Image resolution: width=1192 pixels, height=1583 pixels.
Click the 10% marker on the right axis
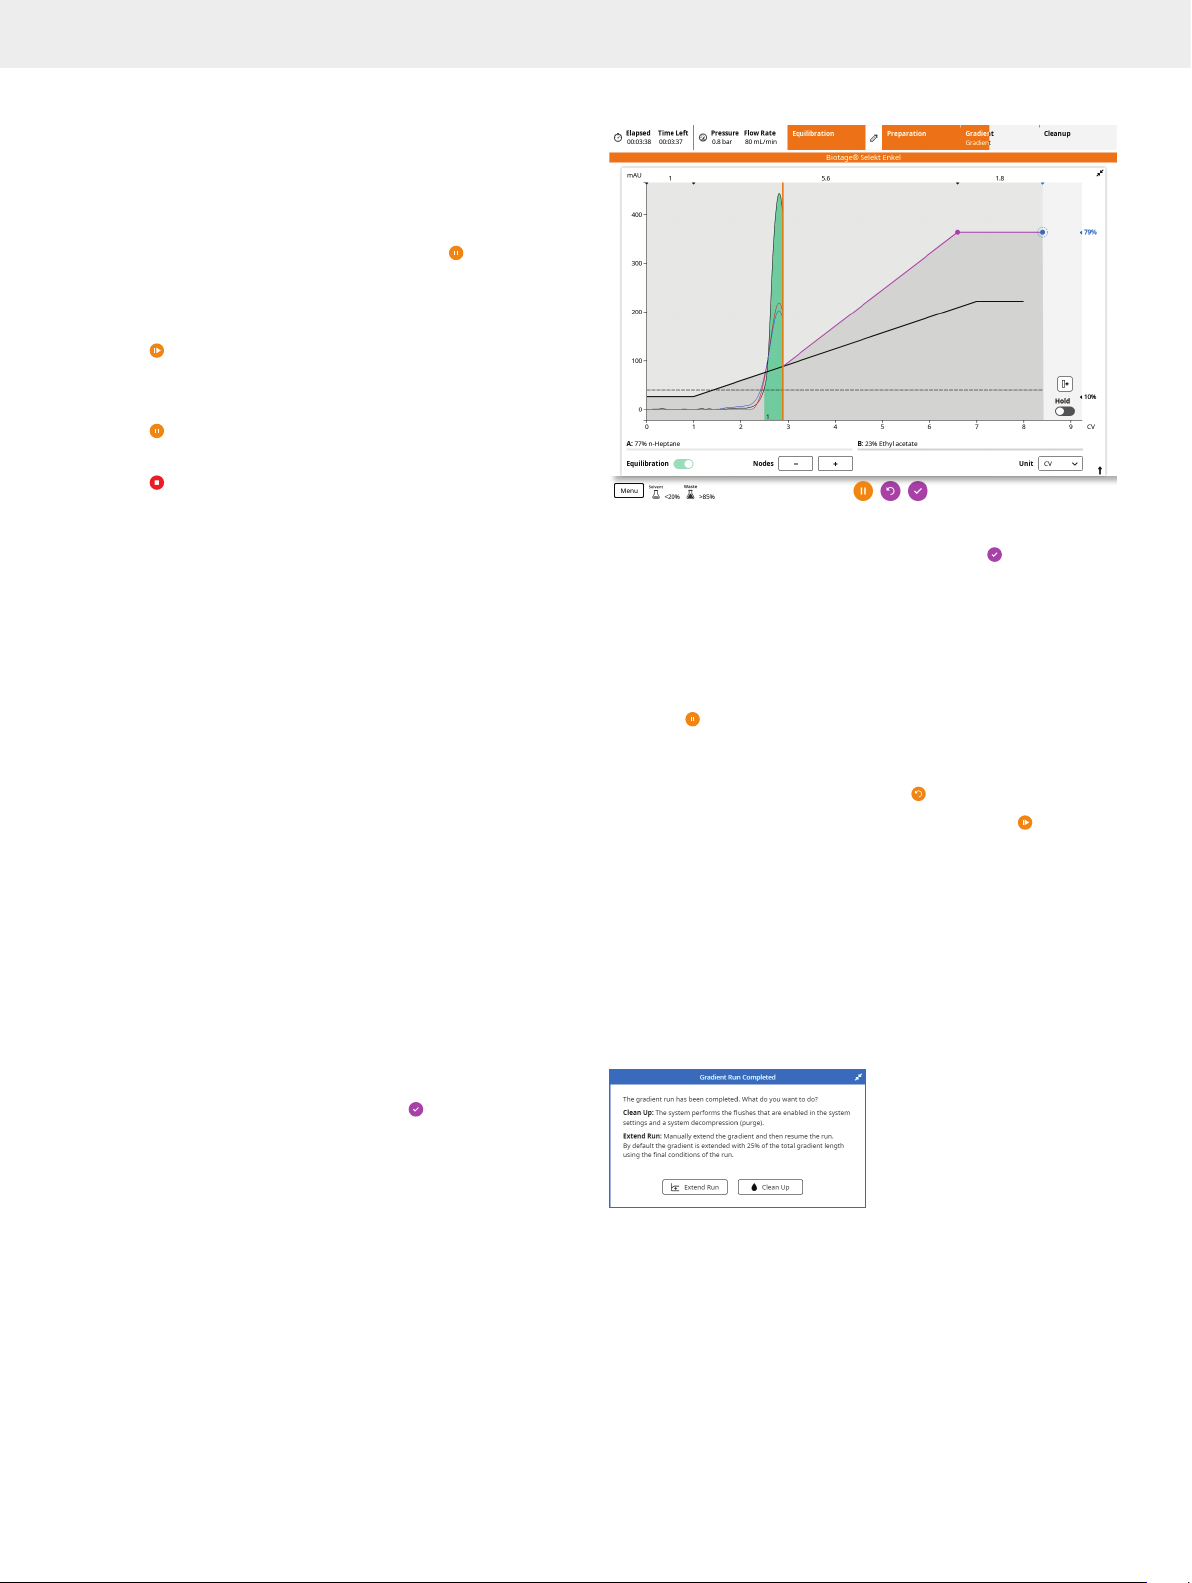coord(1088,397)
